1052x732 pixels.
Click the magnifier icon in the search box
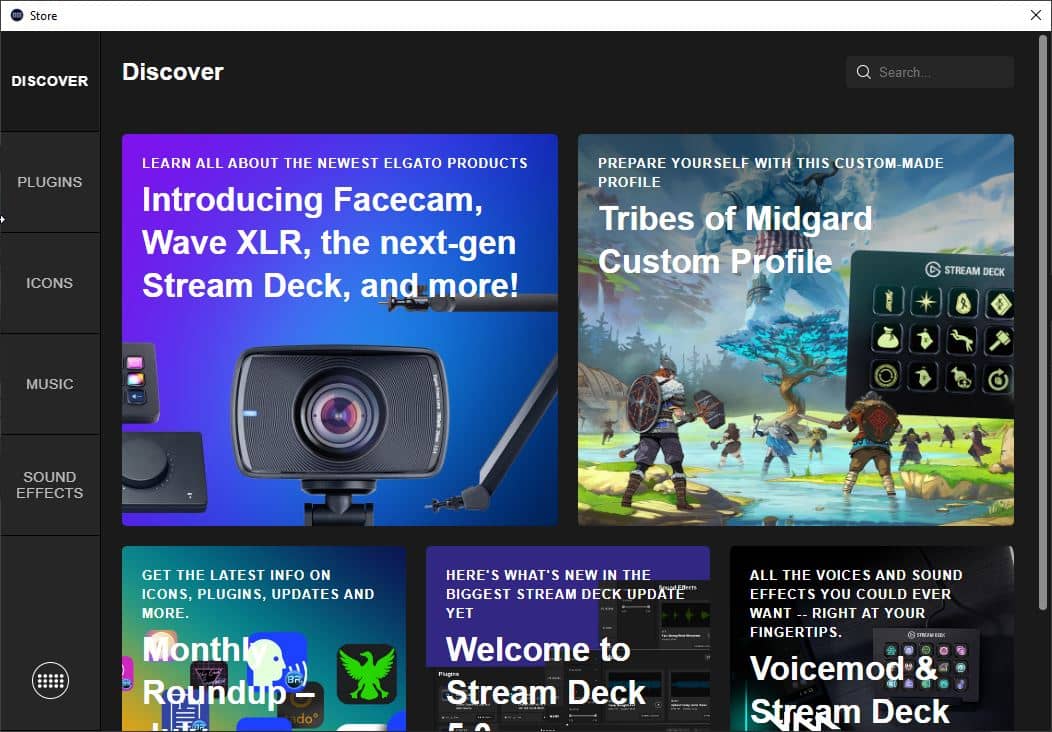(863, 72)
